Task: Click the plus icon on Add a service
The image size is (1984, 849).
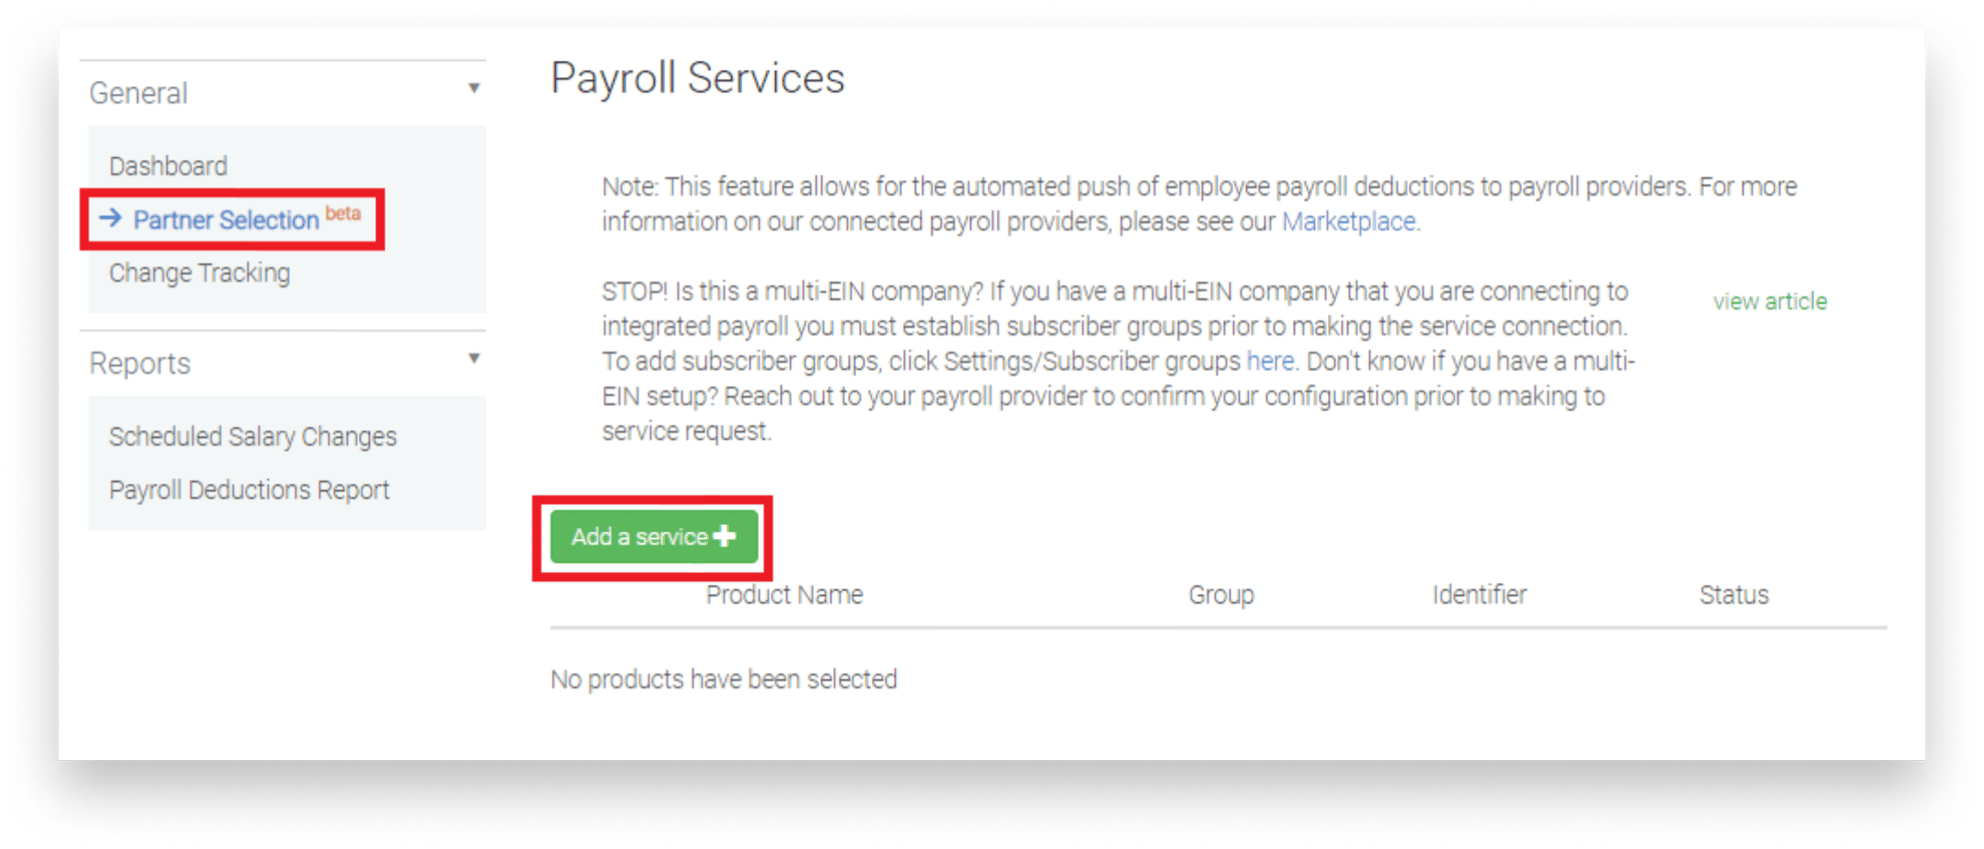Action: pos(726,537)
